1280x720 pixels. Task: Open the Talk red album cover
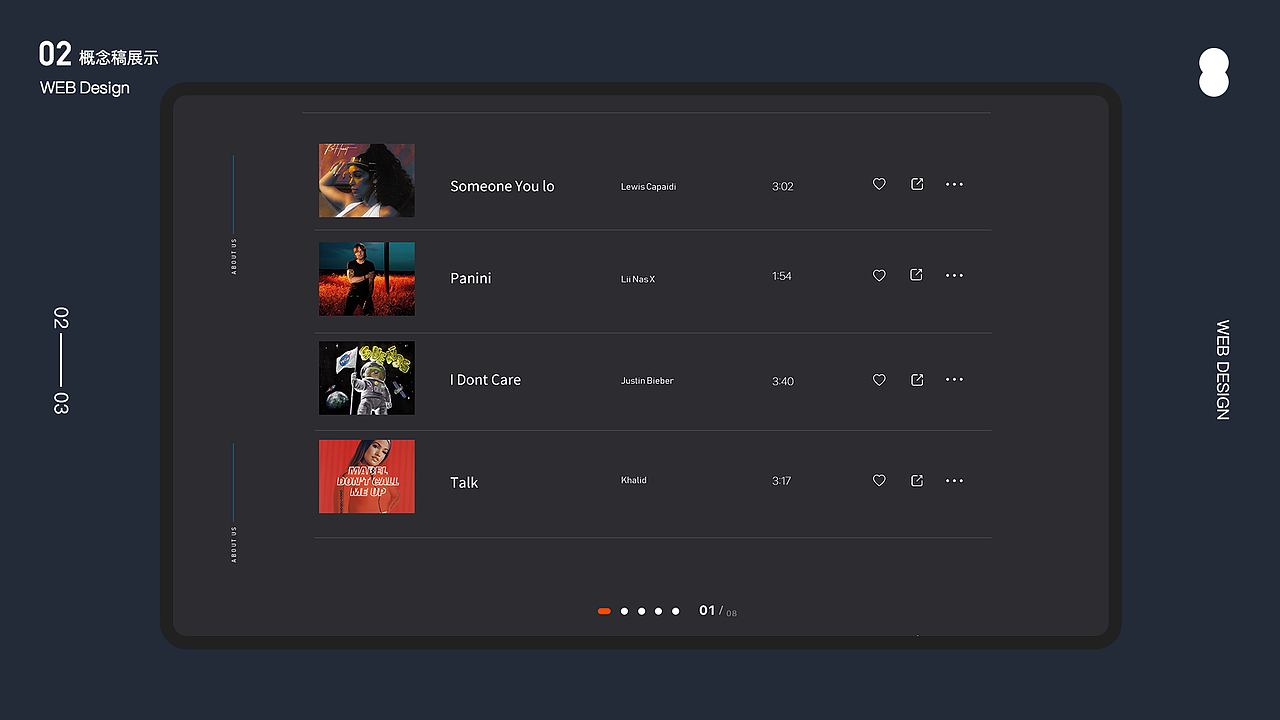pyautogui.click(x=367, y=477)
